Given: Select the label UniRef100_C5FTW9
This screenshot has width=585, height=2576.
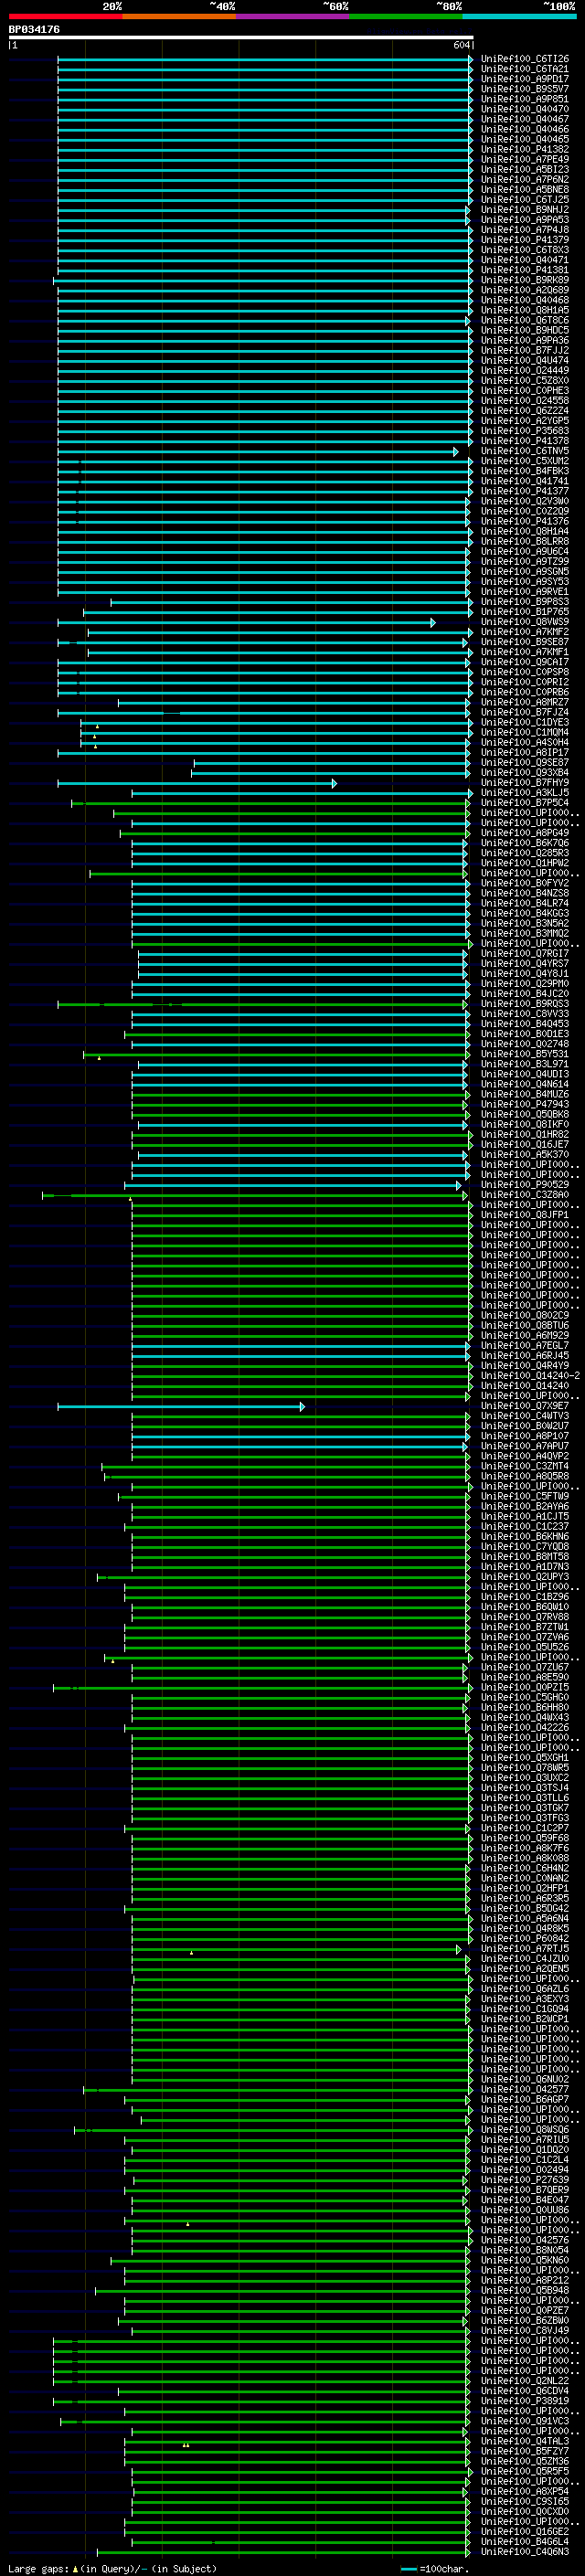Looking at the screenshot, I should click(525, 1497).
